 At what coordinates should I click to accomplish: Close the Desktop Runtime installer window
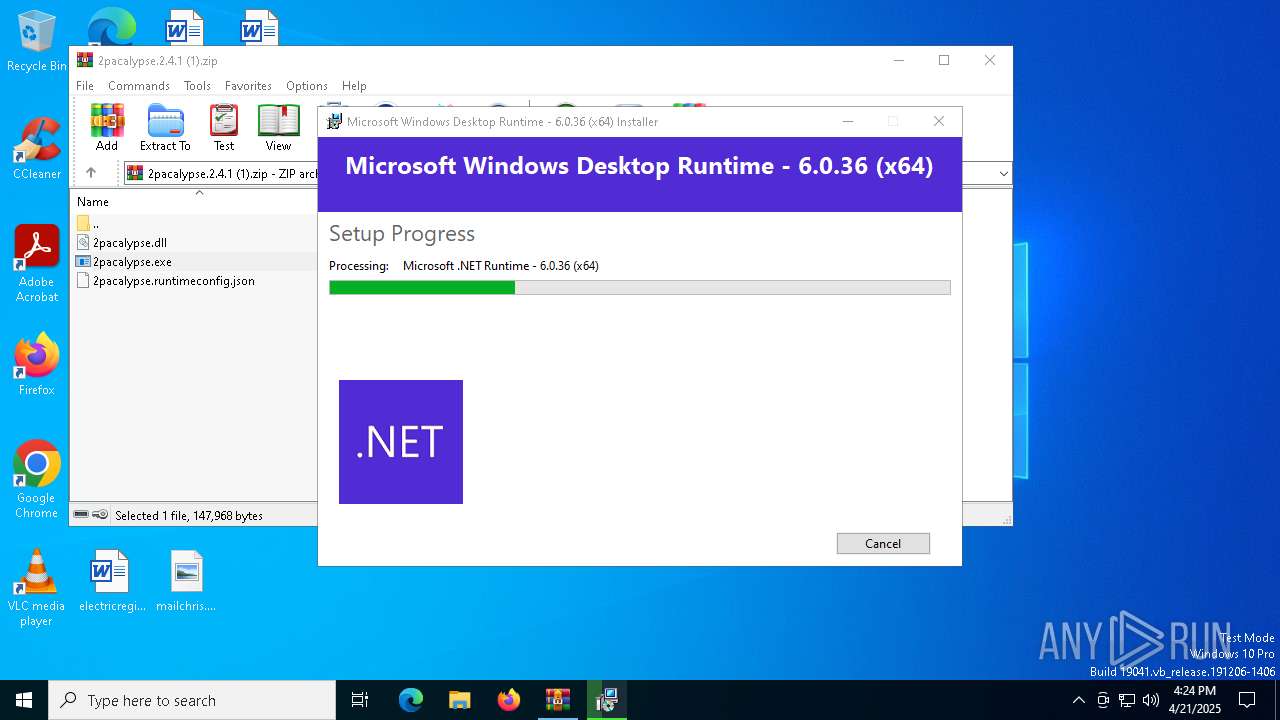(x=938, y=121)
